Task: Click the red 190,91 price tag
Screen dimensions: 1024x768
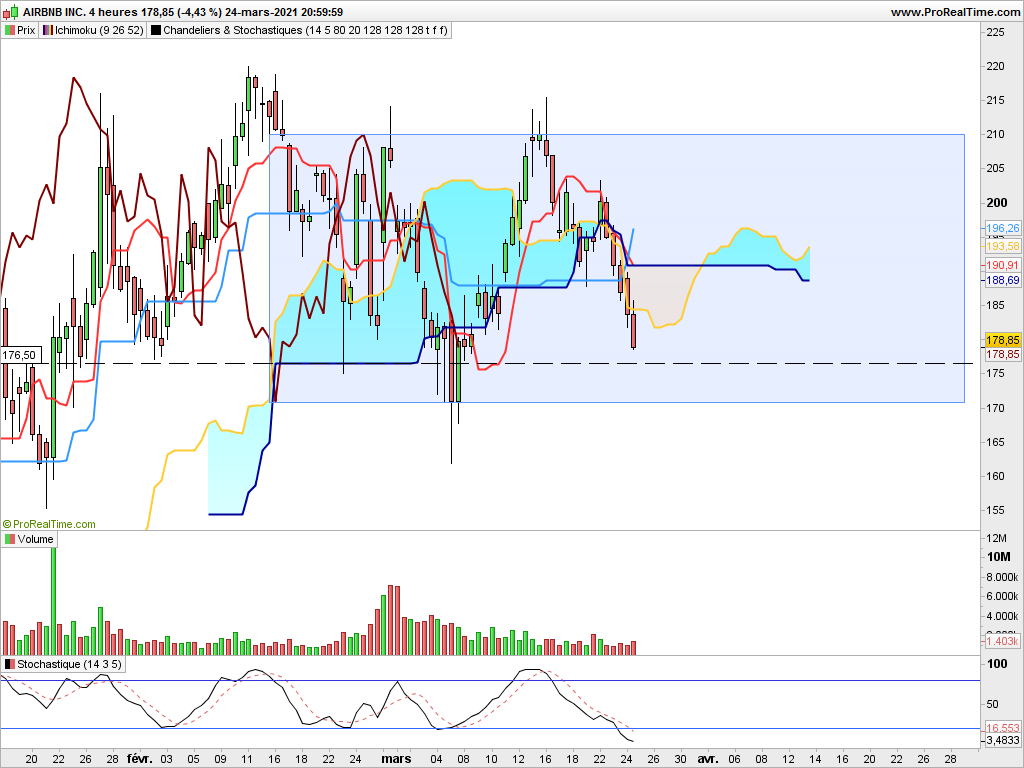Action: [x=1002, y=264]
